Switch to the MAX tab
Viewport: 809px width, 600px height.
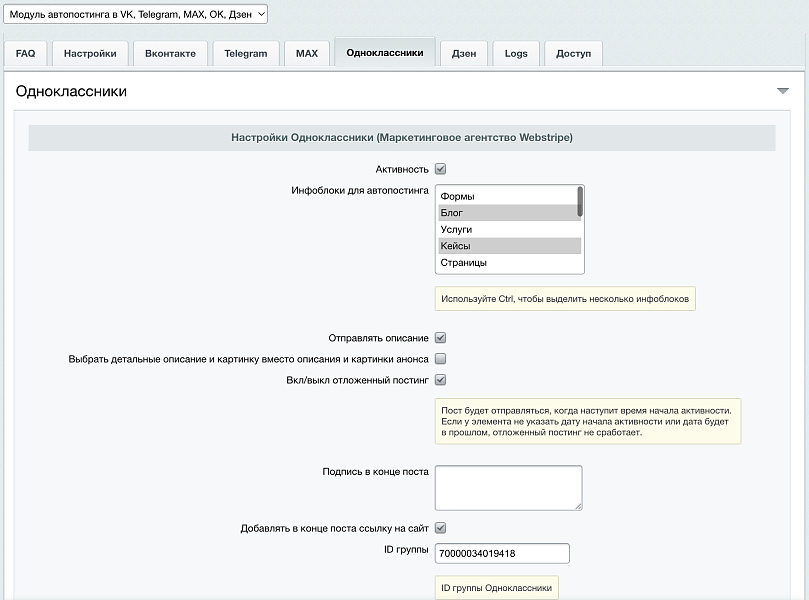[307, 54]
